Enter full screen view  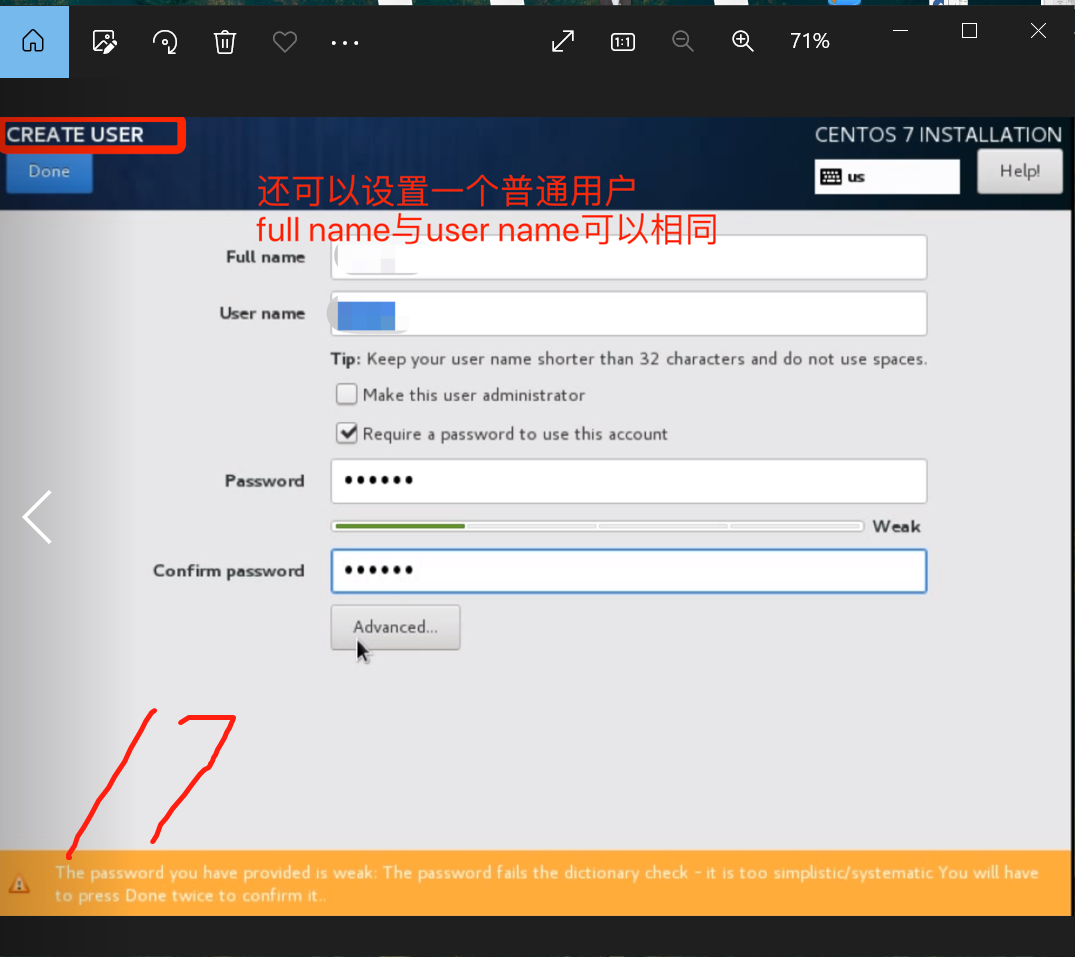[x=563, y=41]
